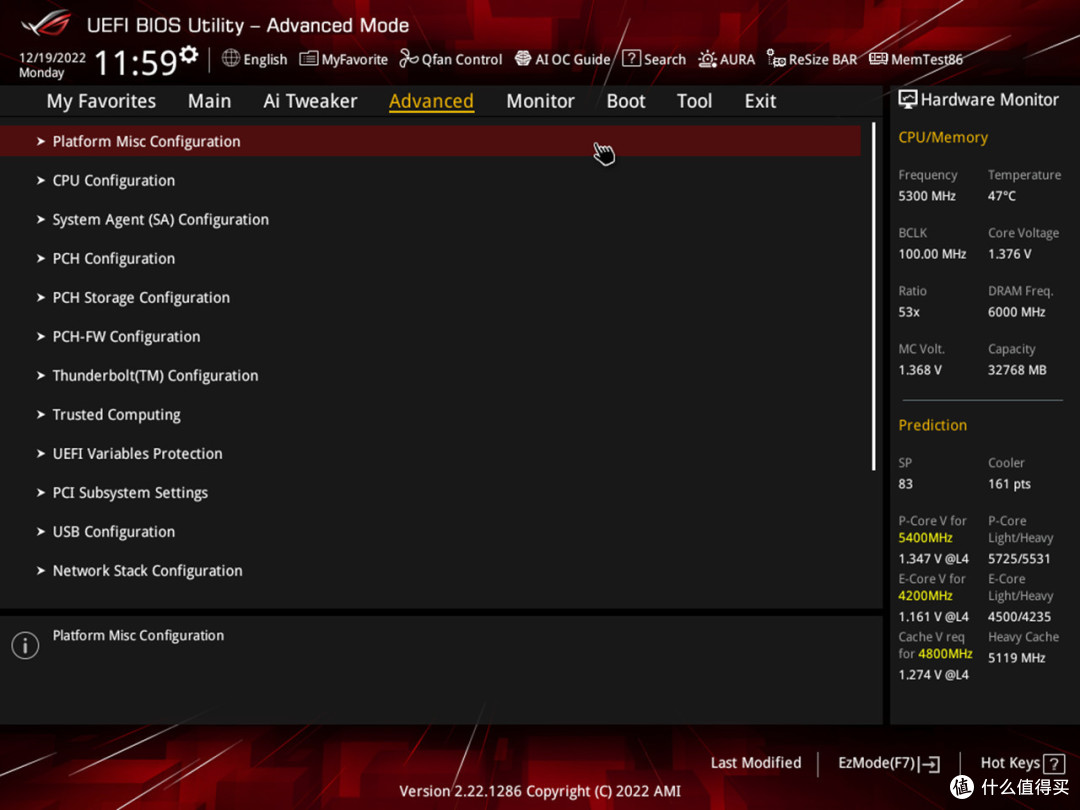Click the SP value 83
The width and height of the screenshot is (1080, 810).
click(905, 484)
